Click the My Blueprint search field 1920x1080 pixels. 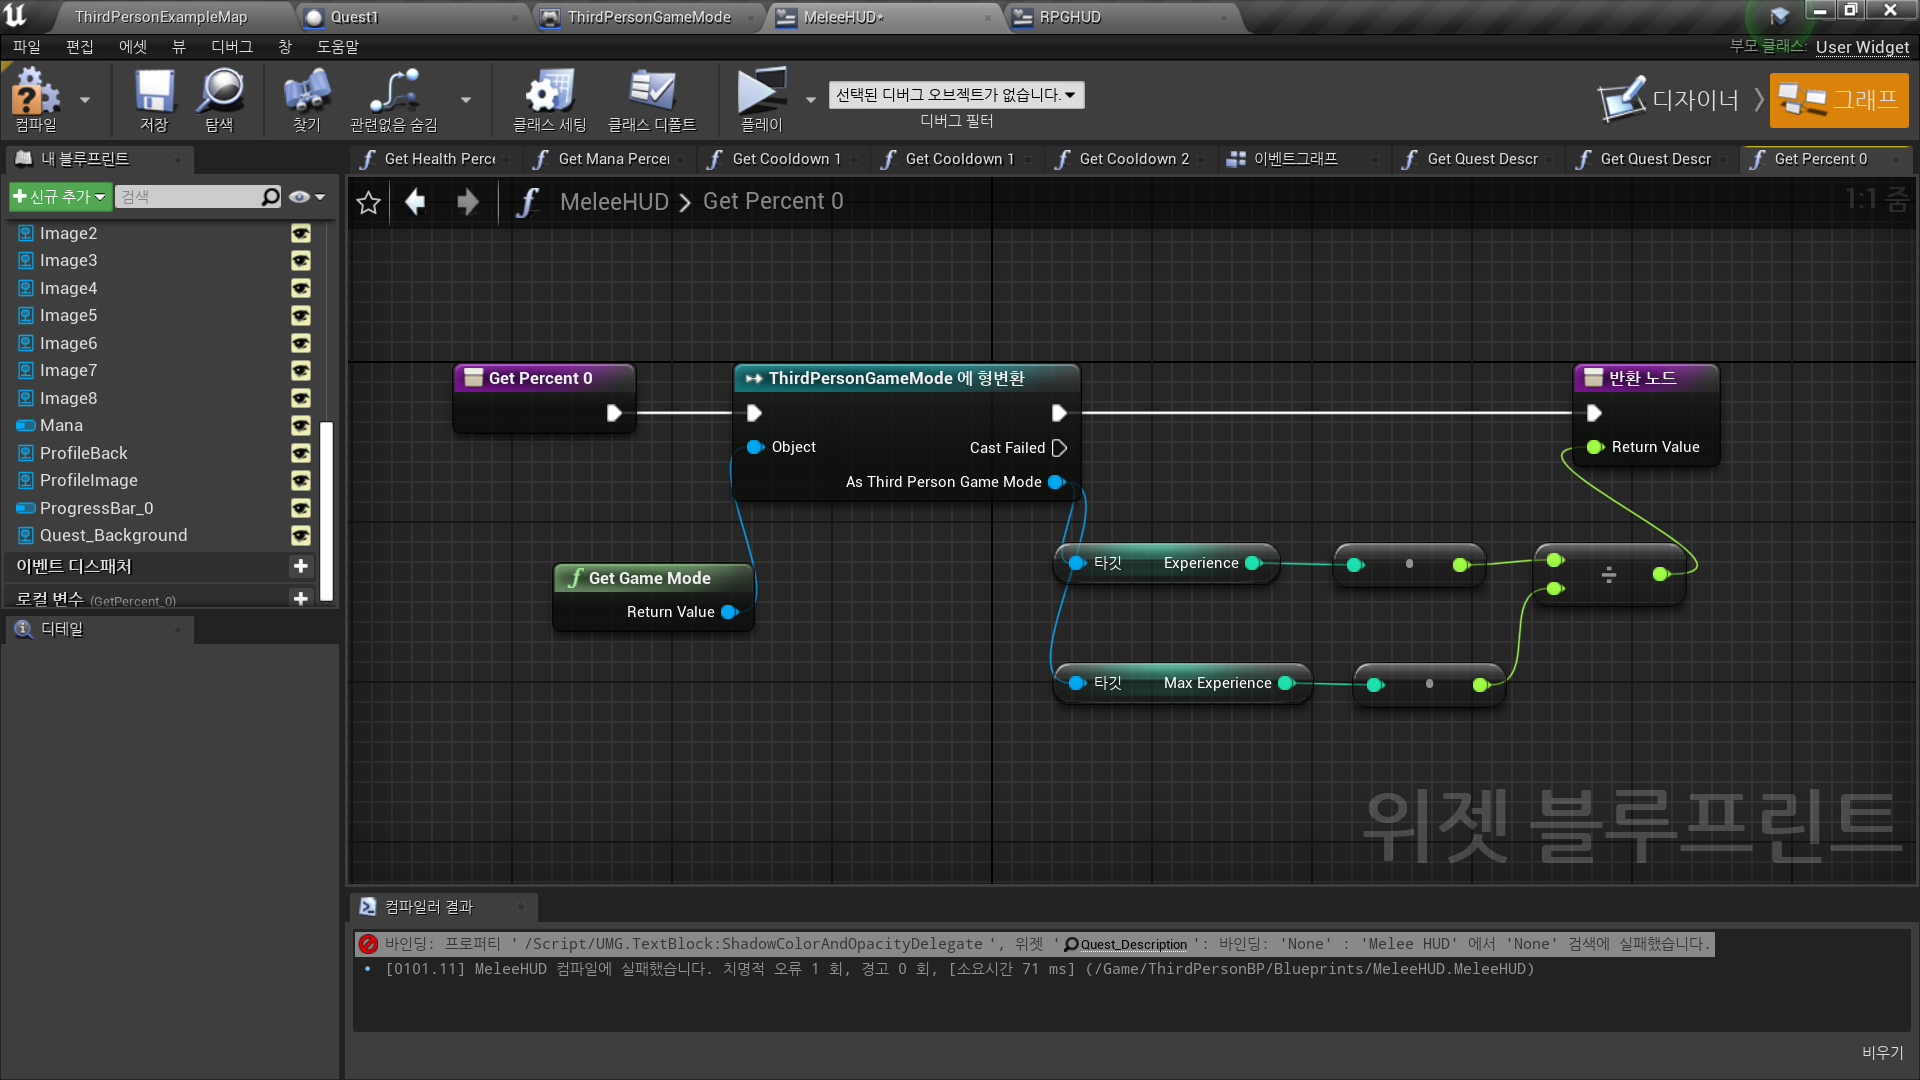tap(190, 197)
